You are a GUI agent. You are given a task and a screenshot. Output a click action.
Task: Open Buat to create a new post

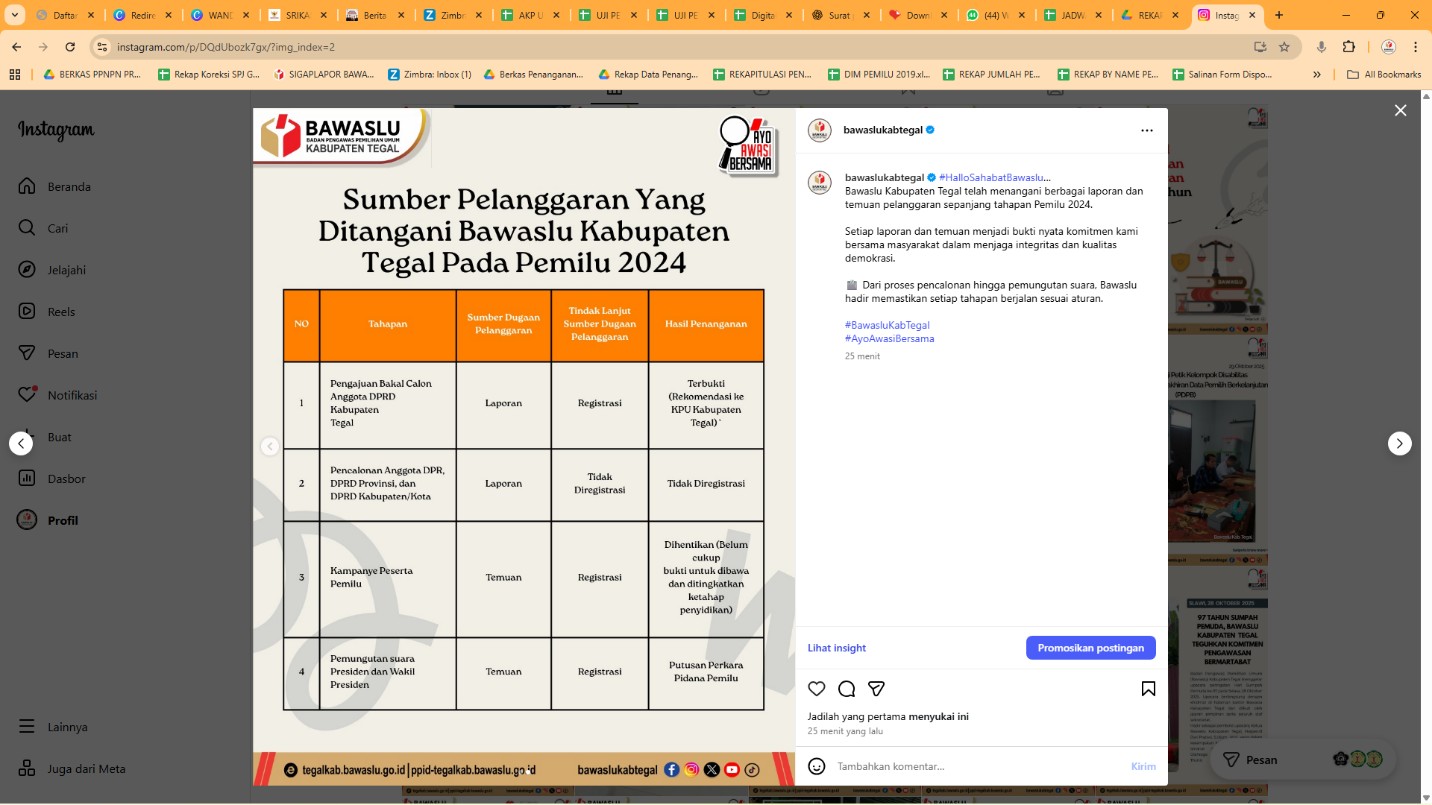[x=58, y=437]
